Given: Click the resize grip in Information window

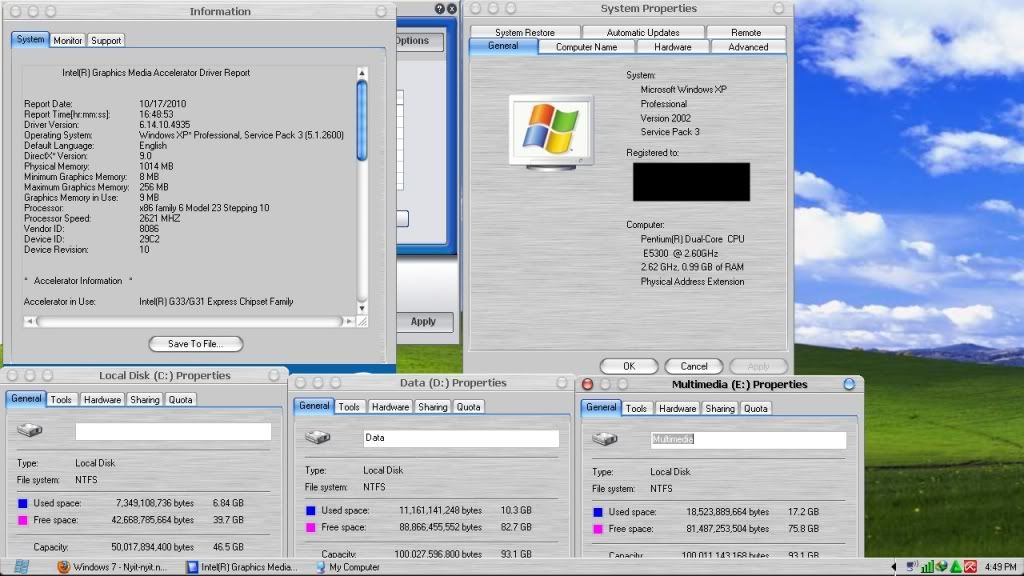Looking at the screenshot, I should (x=362, y=321).
